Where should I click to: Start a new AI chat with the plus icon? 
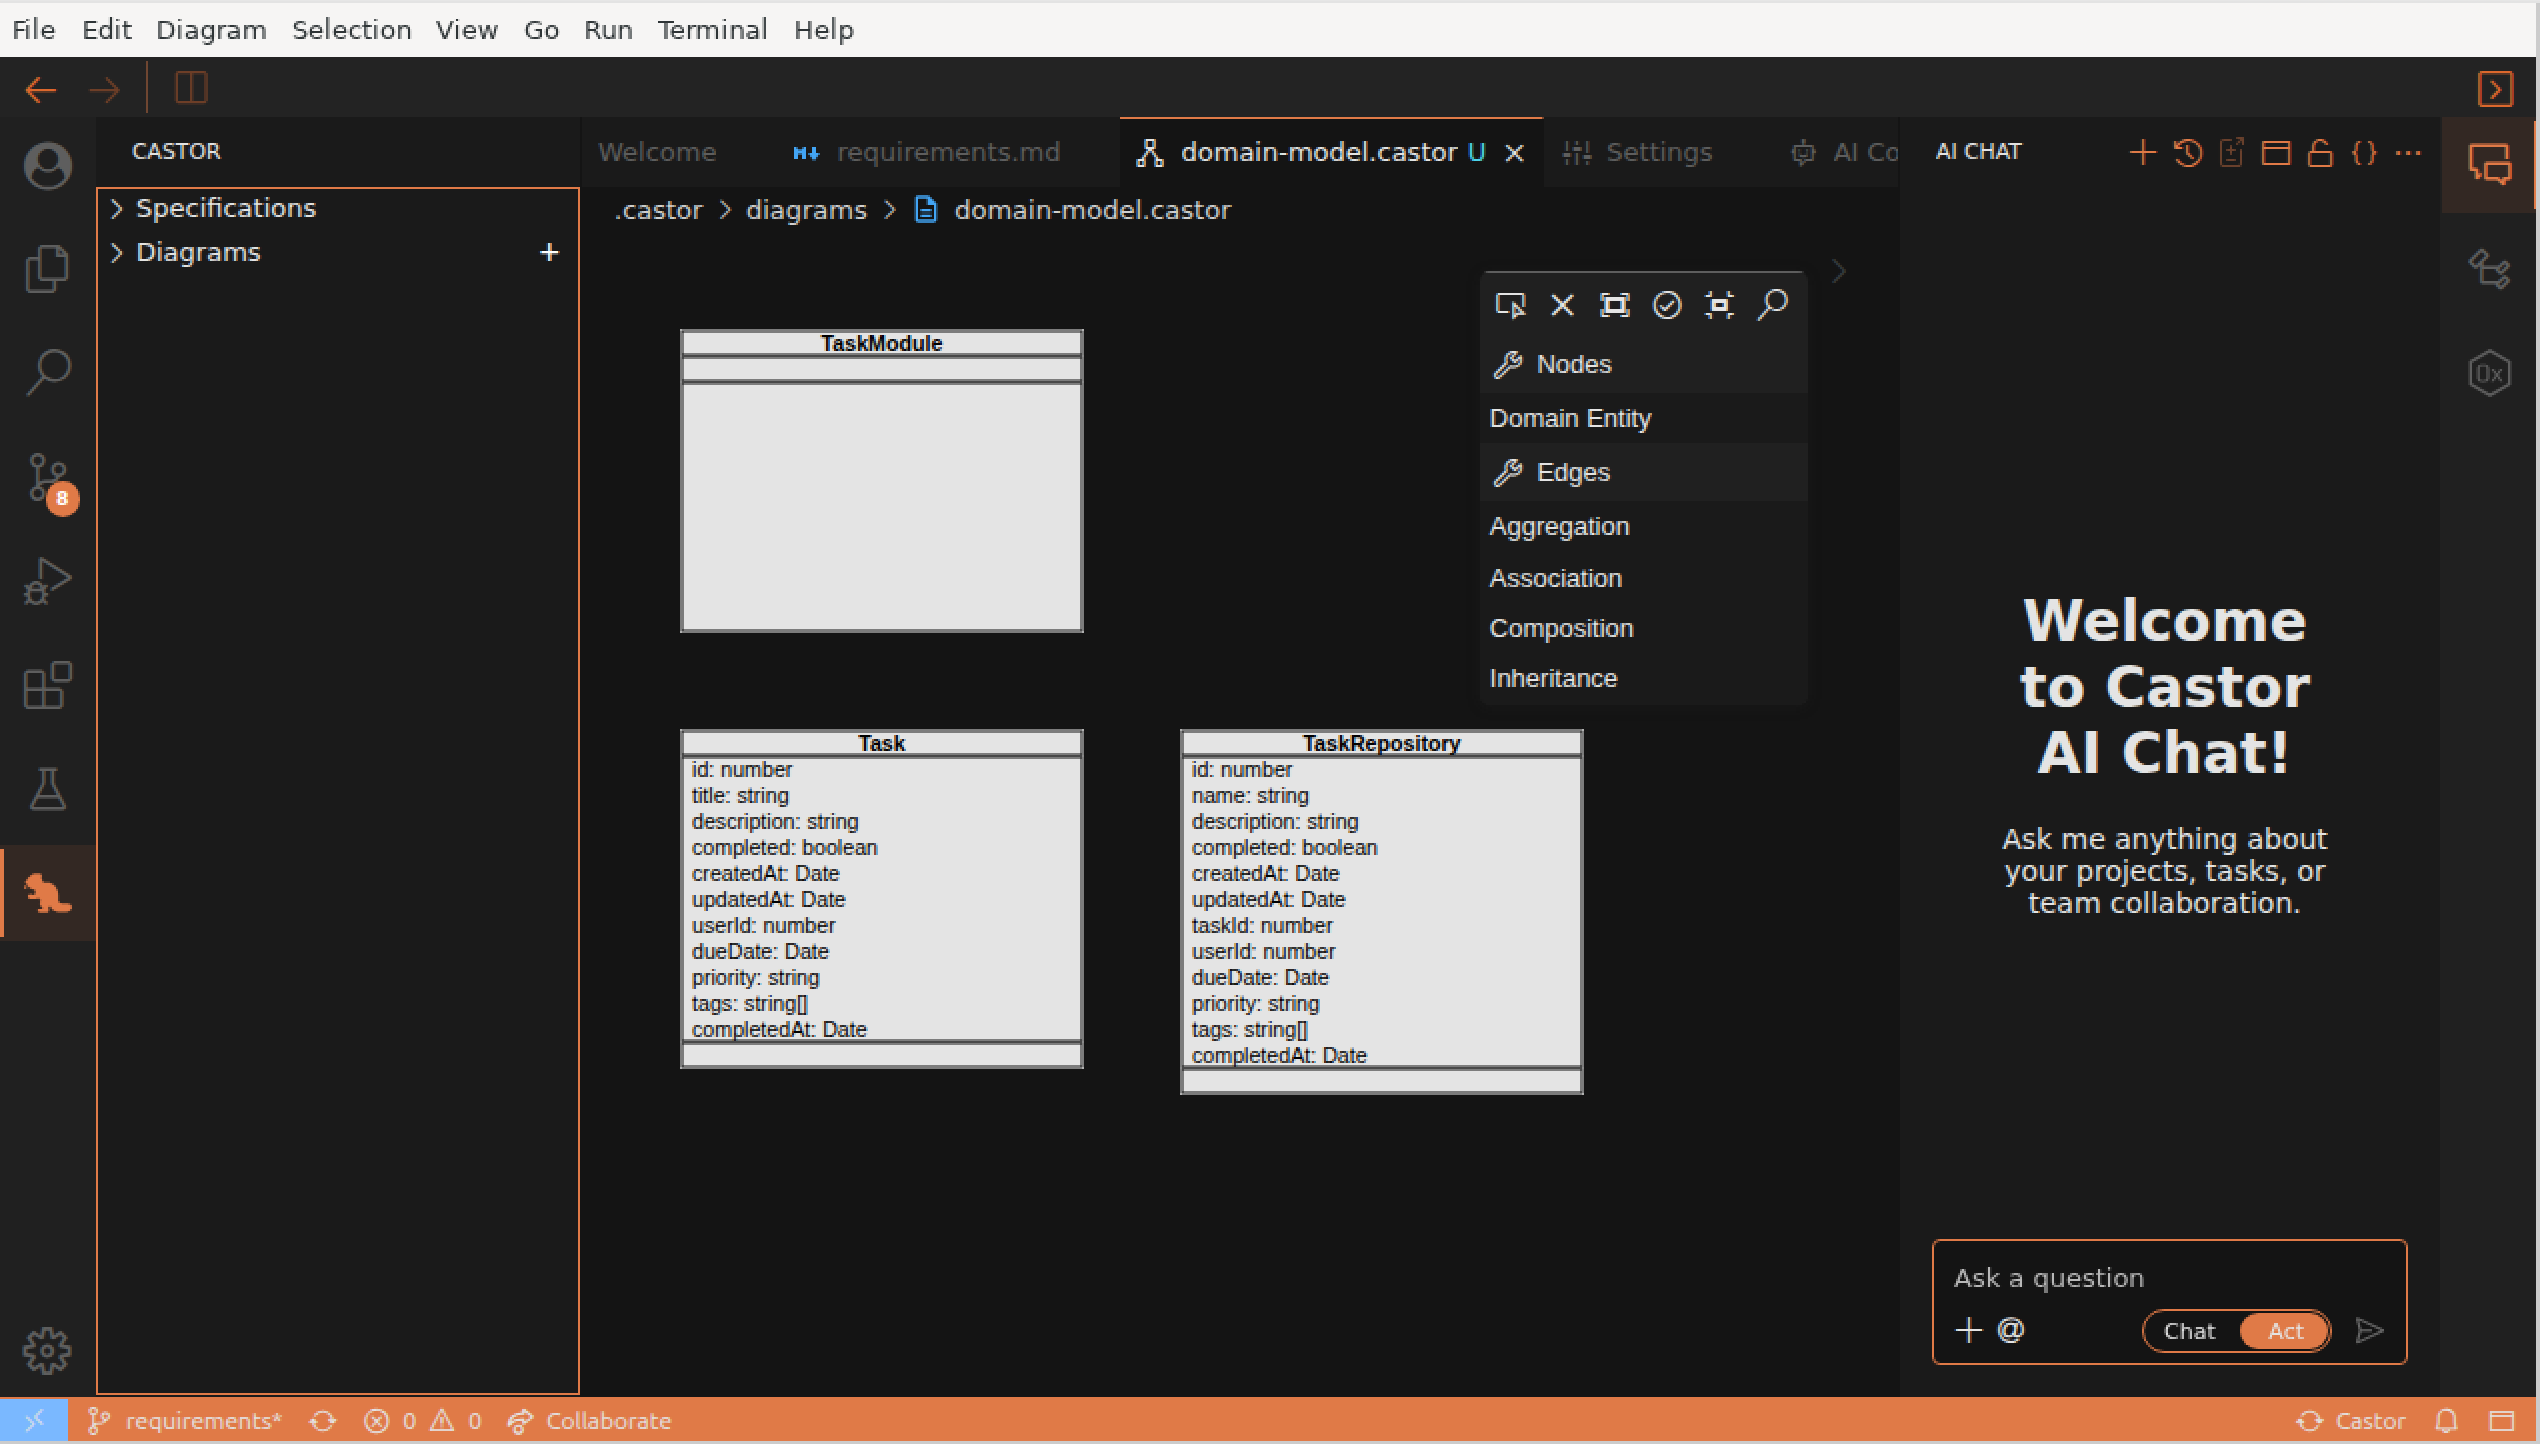click(2143, 152)
